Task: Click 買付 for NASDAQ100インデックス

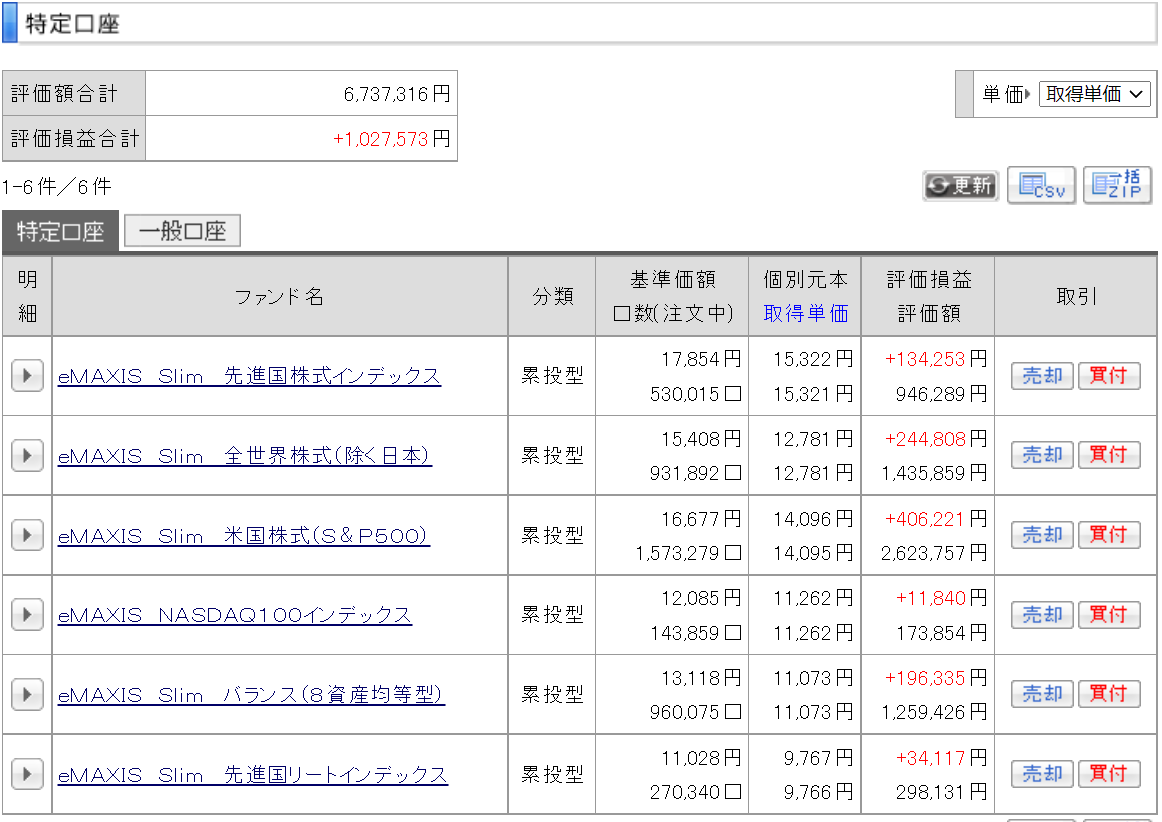Action: click(x=1109, y=614)
